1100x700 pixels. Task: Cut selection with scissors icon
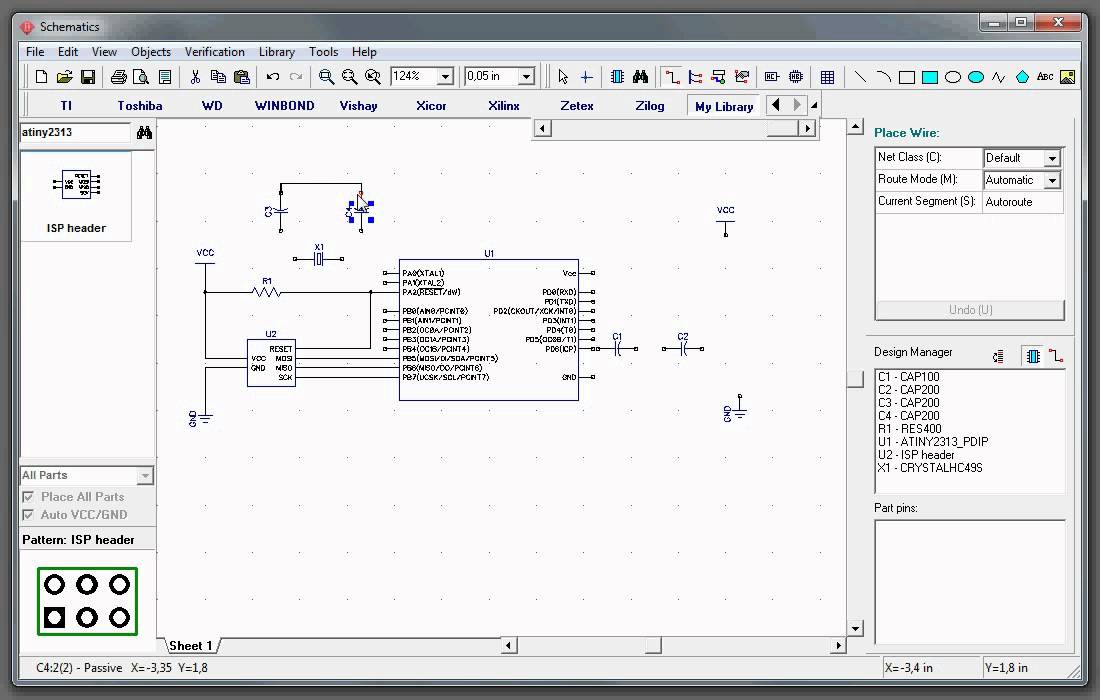point(196,76)
